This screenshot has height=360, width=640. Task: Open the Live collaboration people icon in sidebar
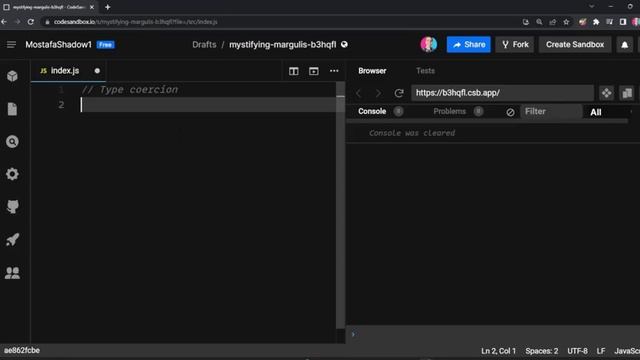12,273
